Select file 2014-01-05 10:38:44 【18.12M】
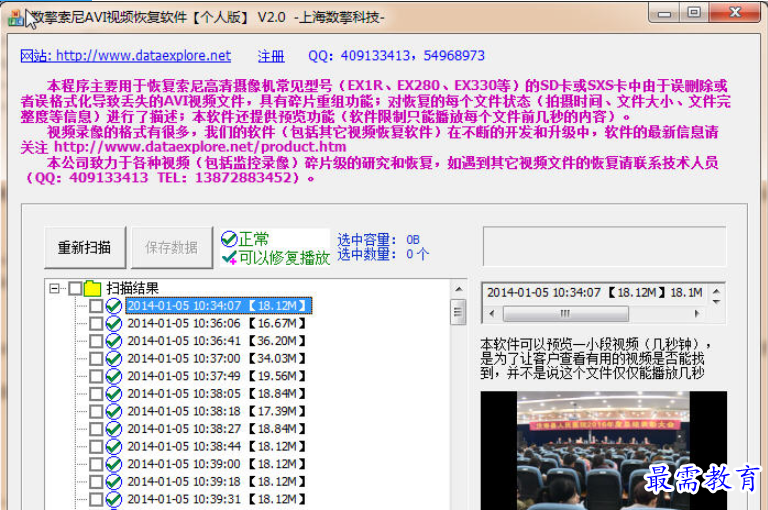Viewport: 768px width, 510px height. (216, 447)
